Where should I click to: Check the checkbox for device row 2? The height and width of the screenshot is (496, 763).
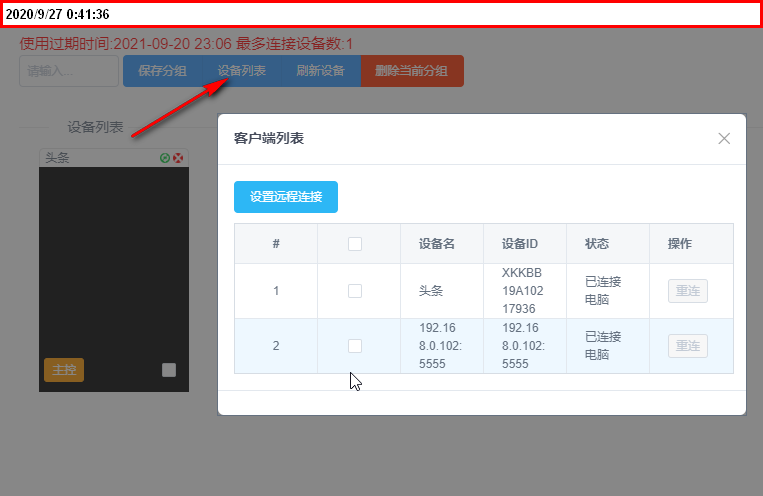click(x=355, y=346)
